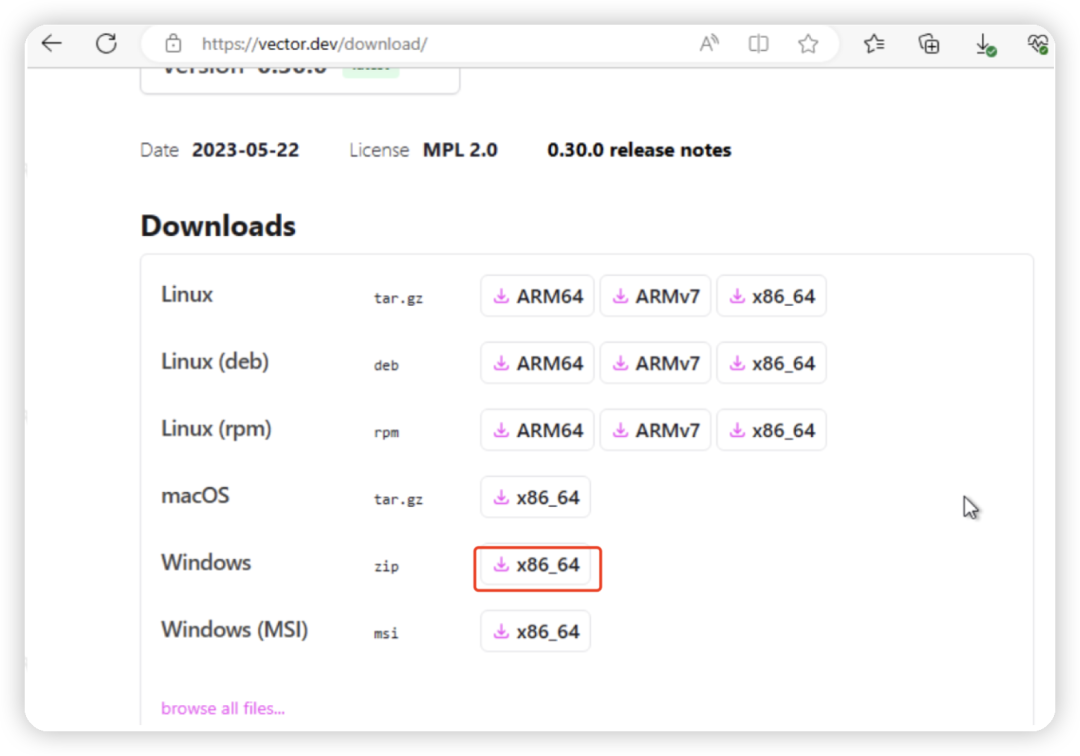This screenshot has width=1080, height=756.
Task: Click the Linux (rpm) row label
Action: (216, 429)
